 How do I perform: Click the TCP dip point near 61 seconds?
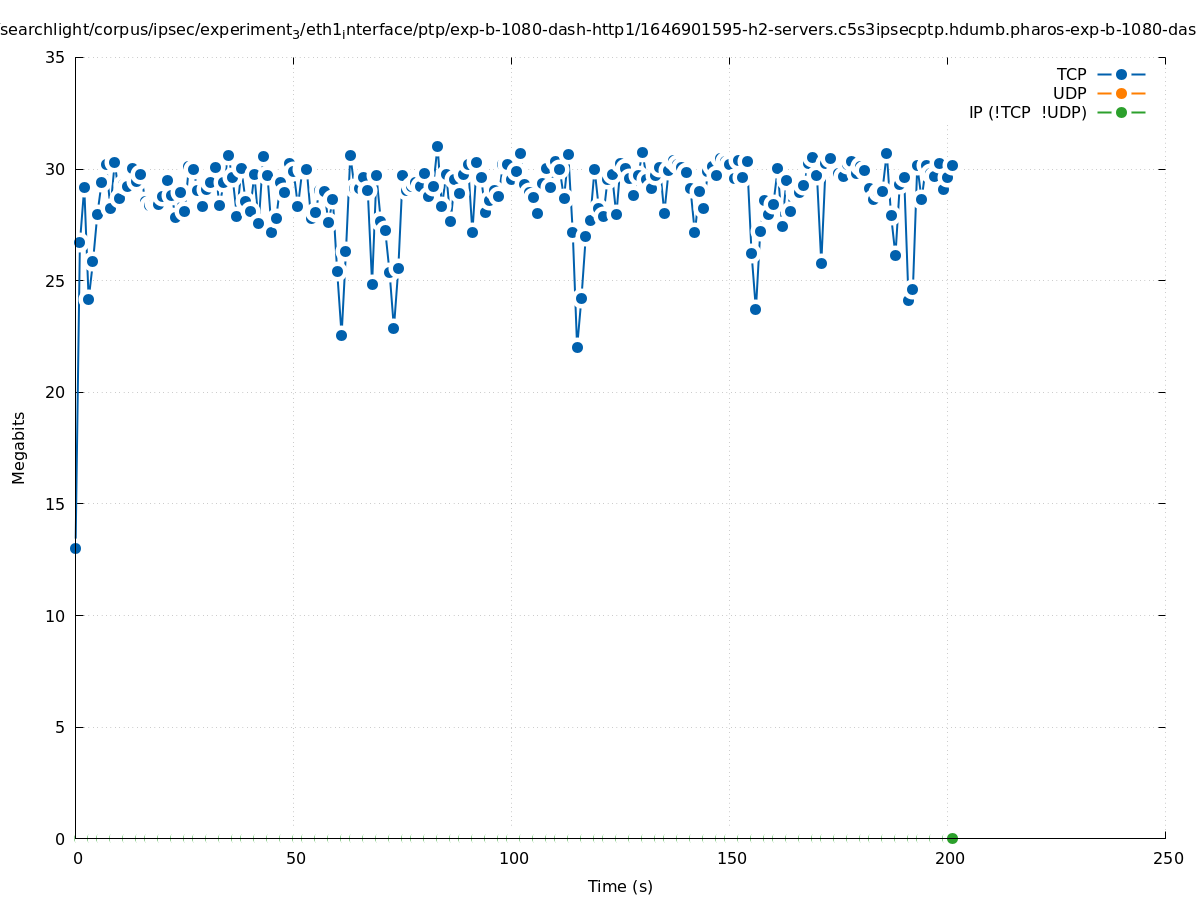click(341, 335)
